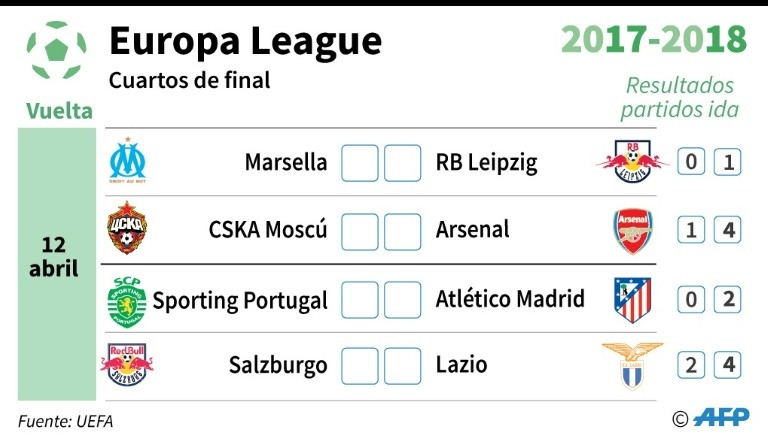Click the empty score box beside Arsenal
This screenshot has width=768, height=445.
tap(403, 231)
